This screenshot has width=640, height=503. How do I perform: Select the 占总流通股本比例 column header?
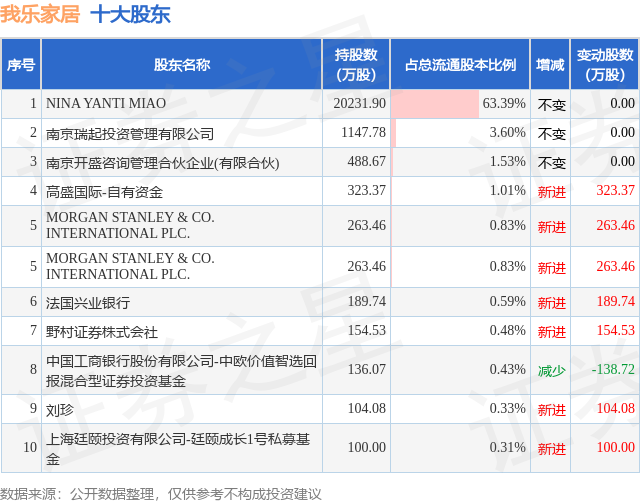pyautogui.click(x=460, y=65)
